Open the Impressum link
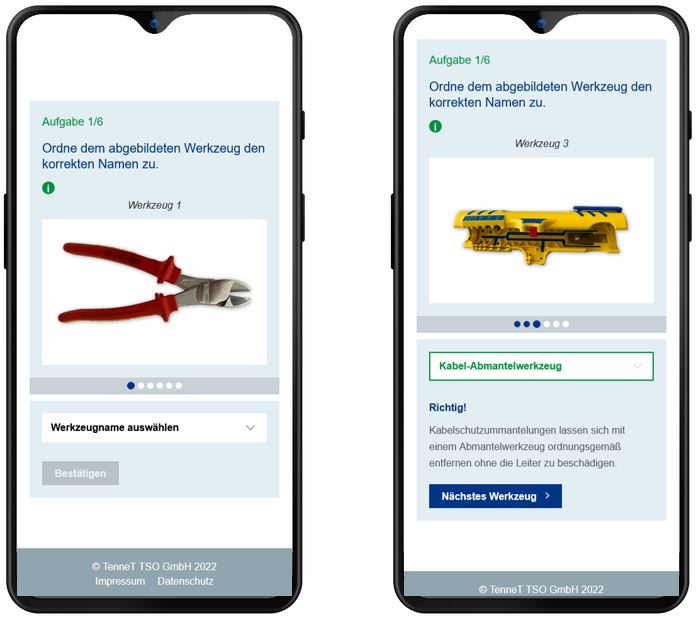 coord(120,581)
